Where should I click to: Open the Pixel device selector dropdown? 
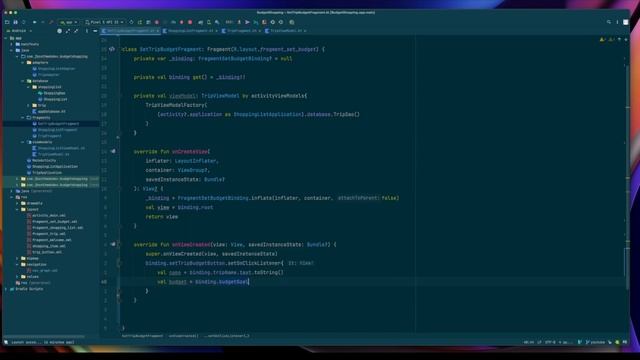pyautogui.click(x=104, y=22)
